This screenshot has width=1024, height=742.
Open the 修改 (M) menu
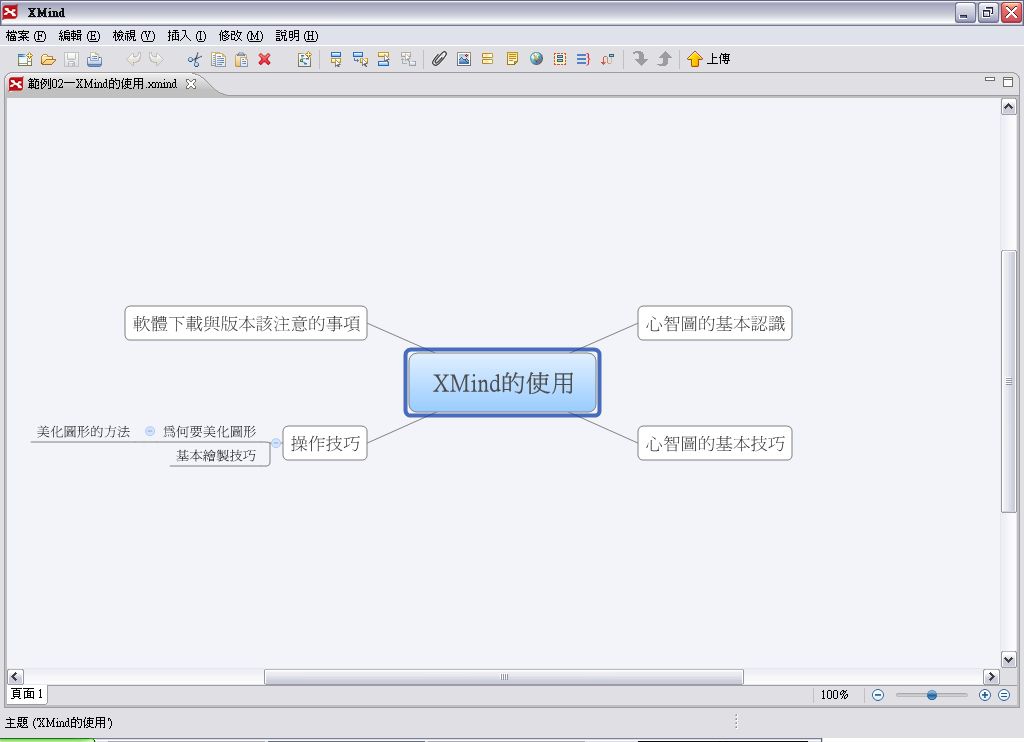(241, 36)
